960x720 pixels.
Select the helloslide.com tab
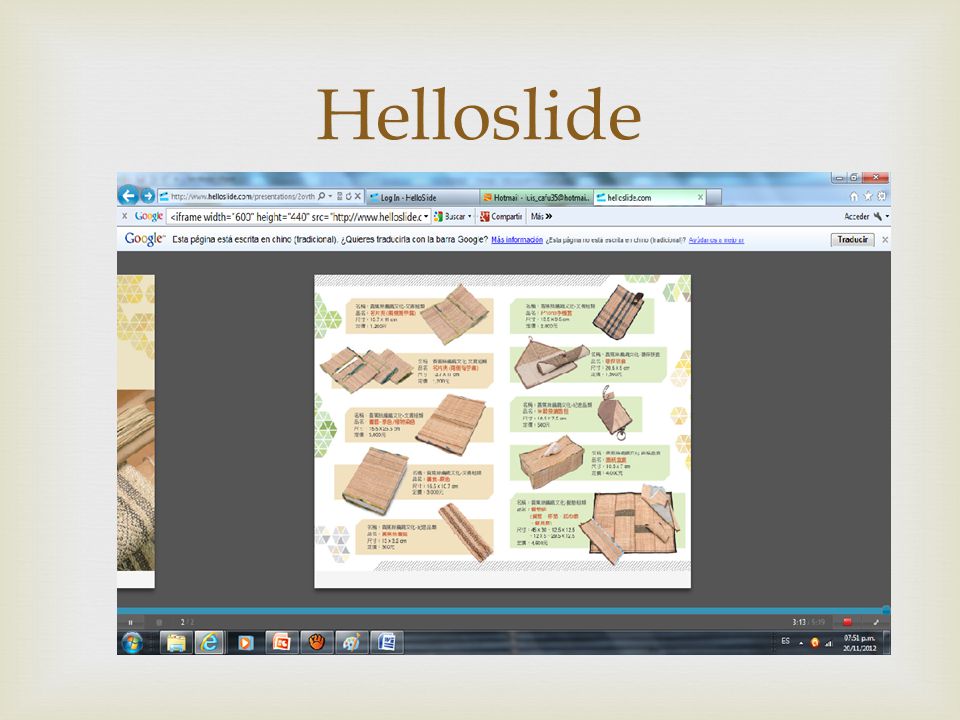pyautogui.click(x=650, y=197)
